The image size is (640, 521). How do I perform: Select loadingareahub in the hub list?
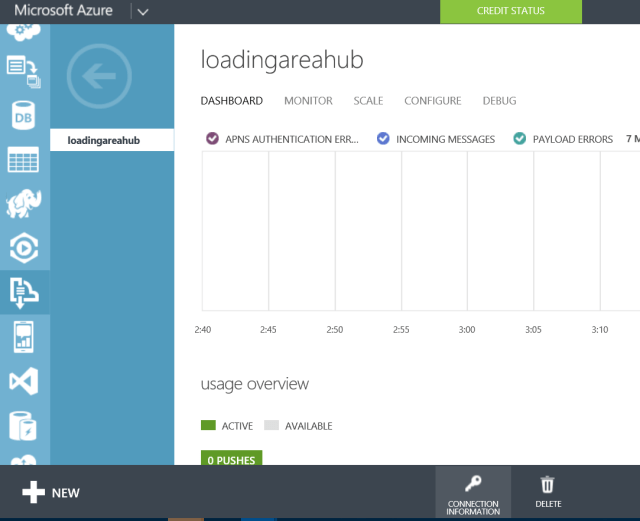coord(104,140)
